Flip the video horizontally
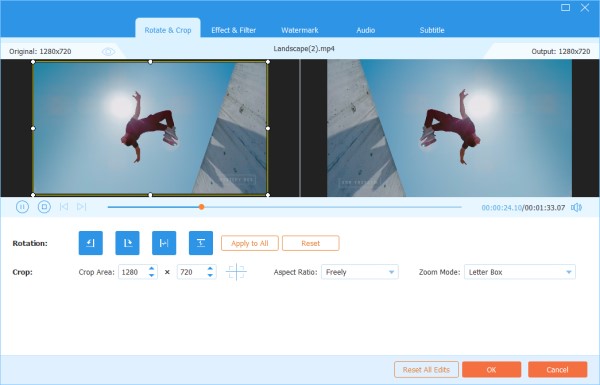This screenshot has width=600, height=385. click(x=164, y=243)
